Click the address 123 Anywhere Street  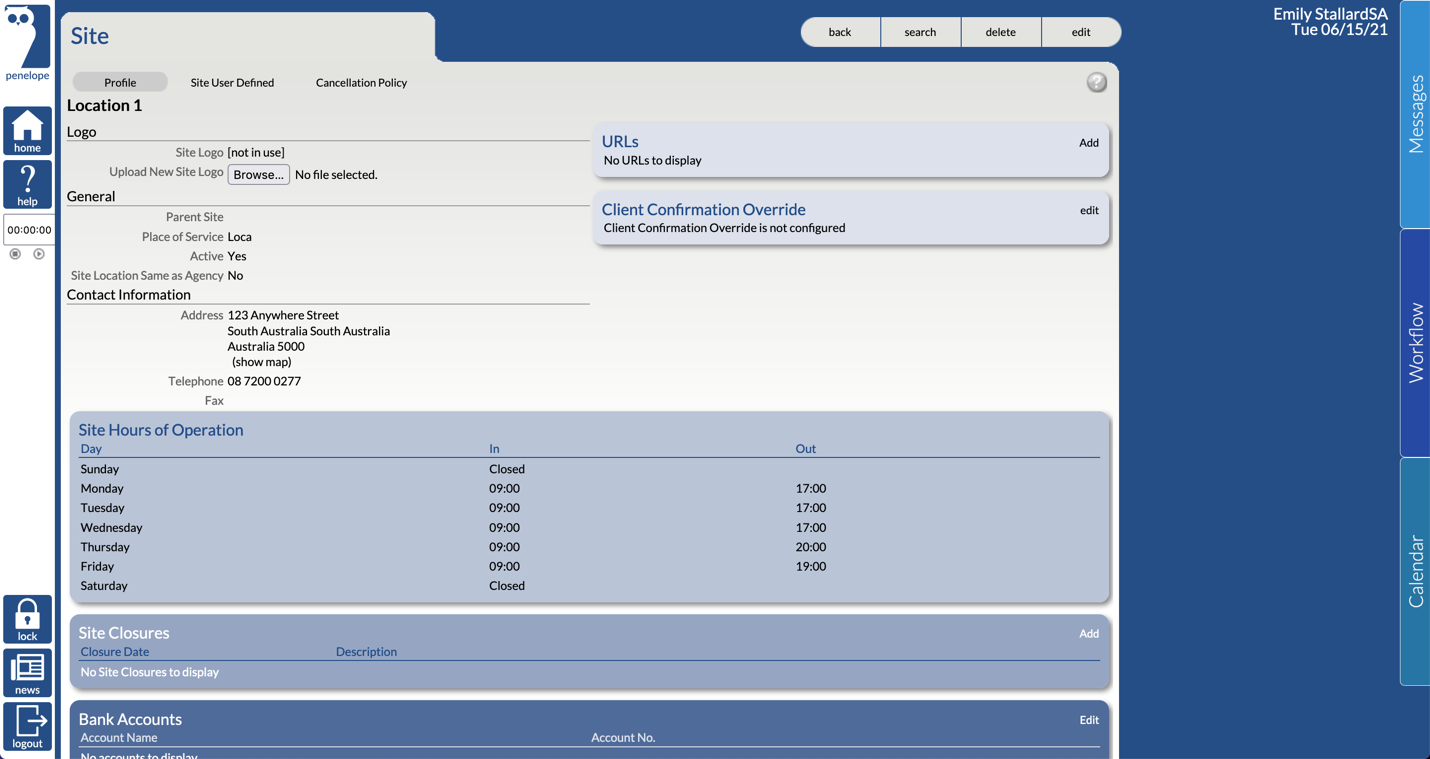[283, 315]
